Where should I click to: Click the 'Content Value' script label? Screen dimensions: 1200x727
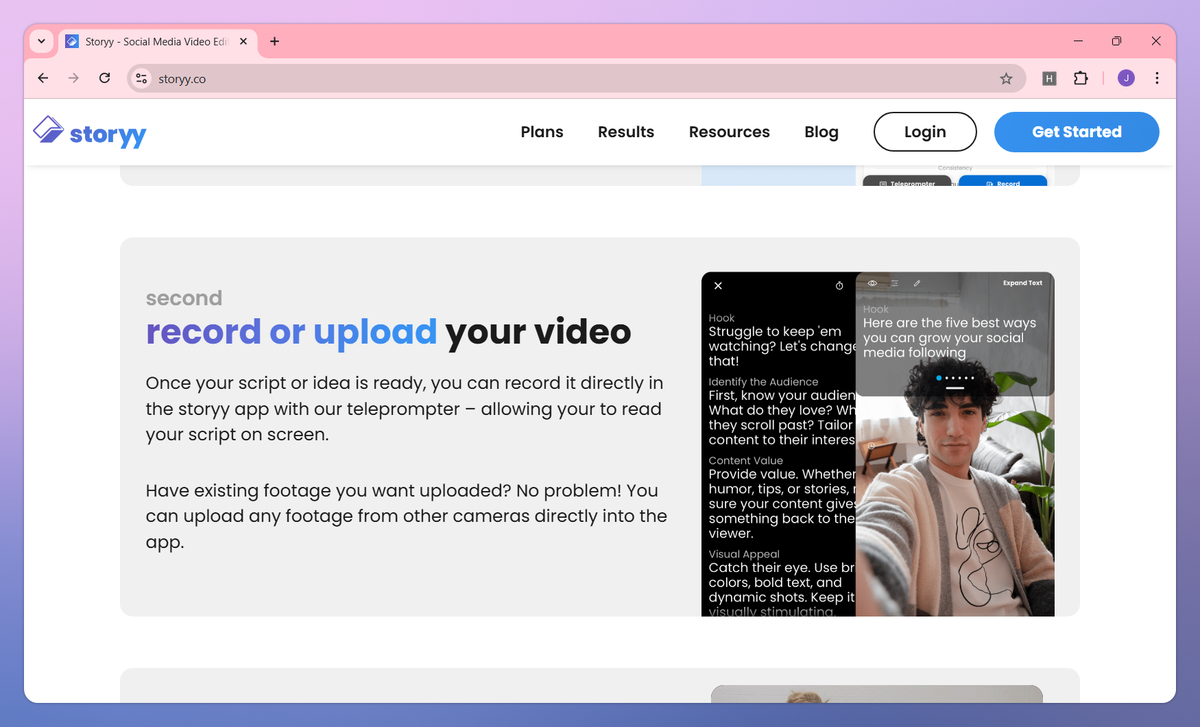(x=744, y=461)
